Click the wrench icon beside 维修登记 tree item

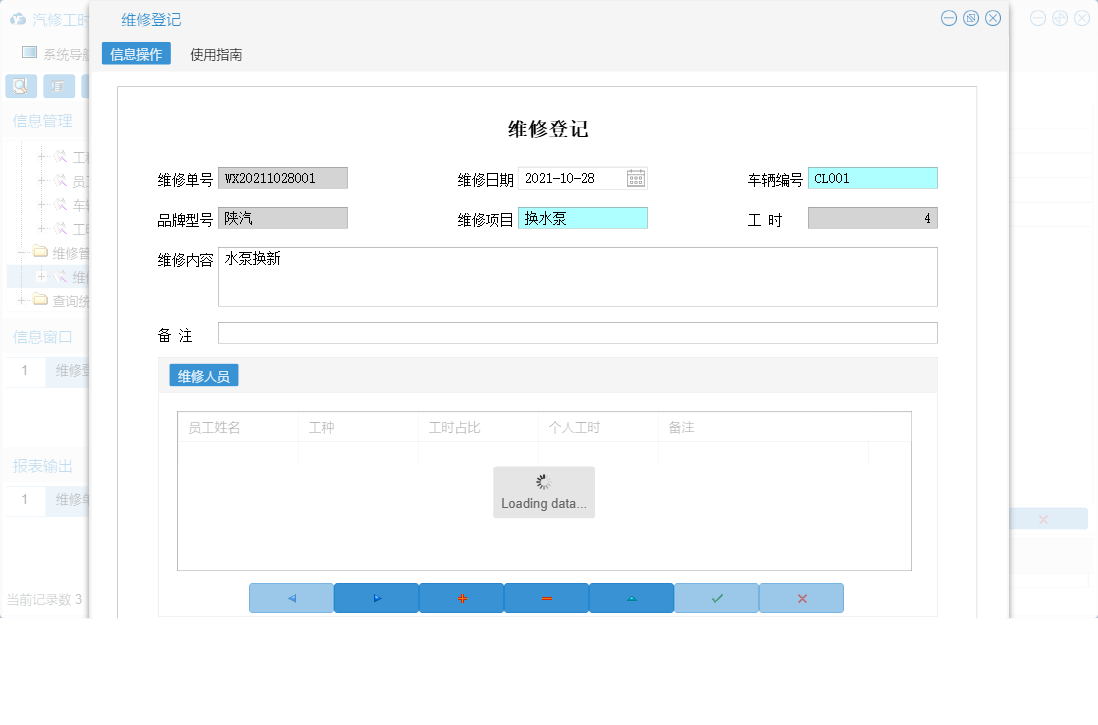(x=60, y=277)
